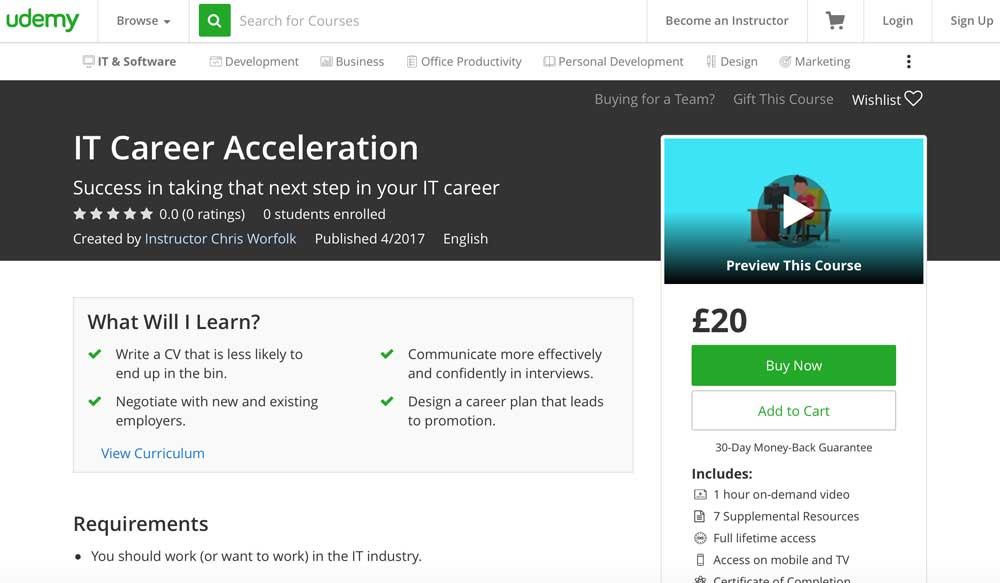Screen dimensions: 1000x583
Task: Open the shopping cart icon
Action: coord(835,21)
